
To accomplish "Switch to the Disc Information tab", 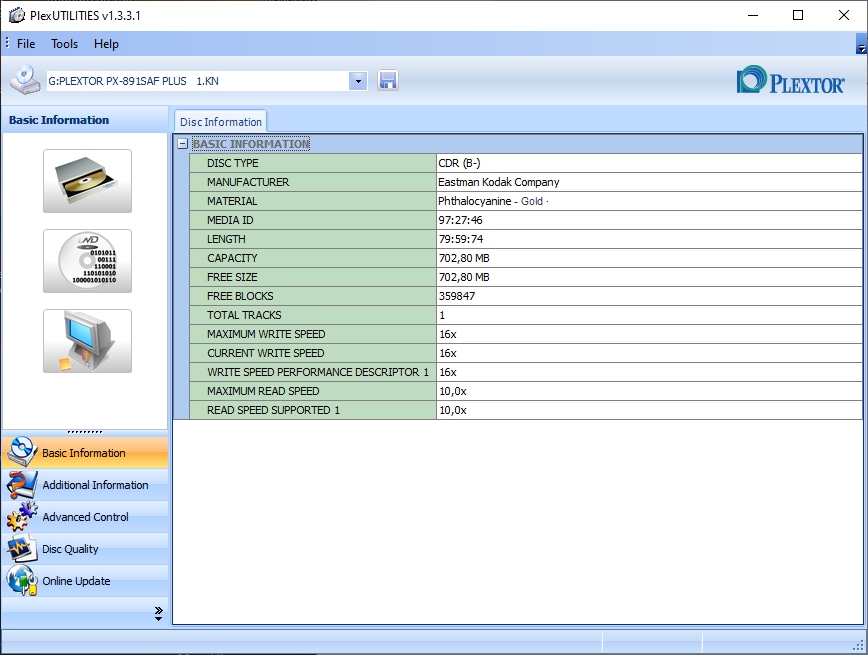I will point(221,122).
